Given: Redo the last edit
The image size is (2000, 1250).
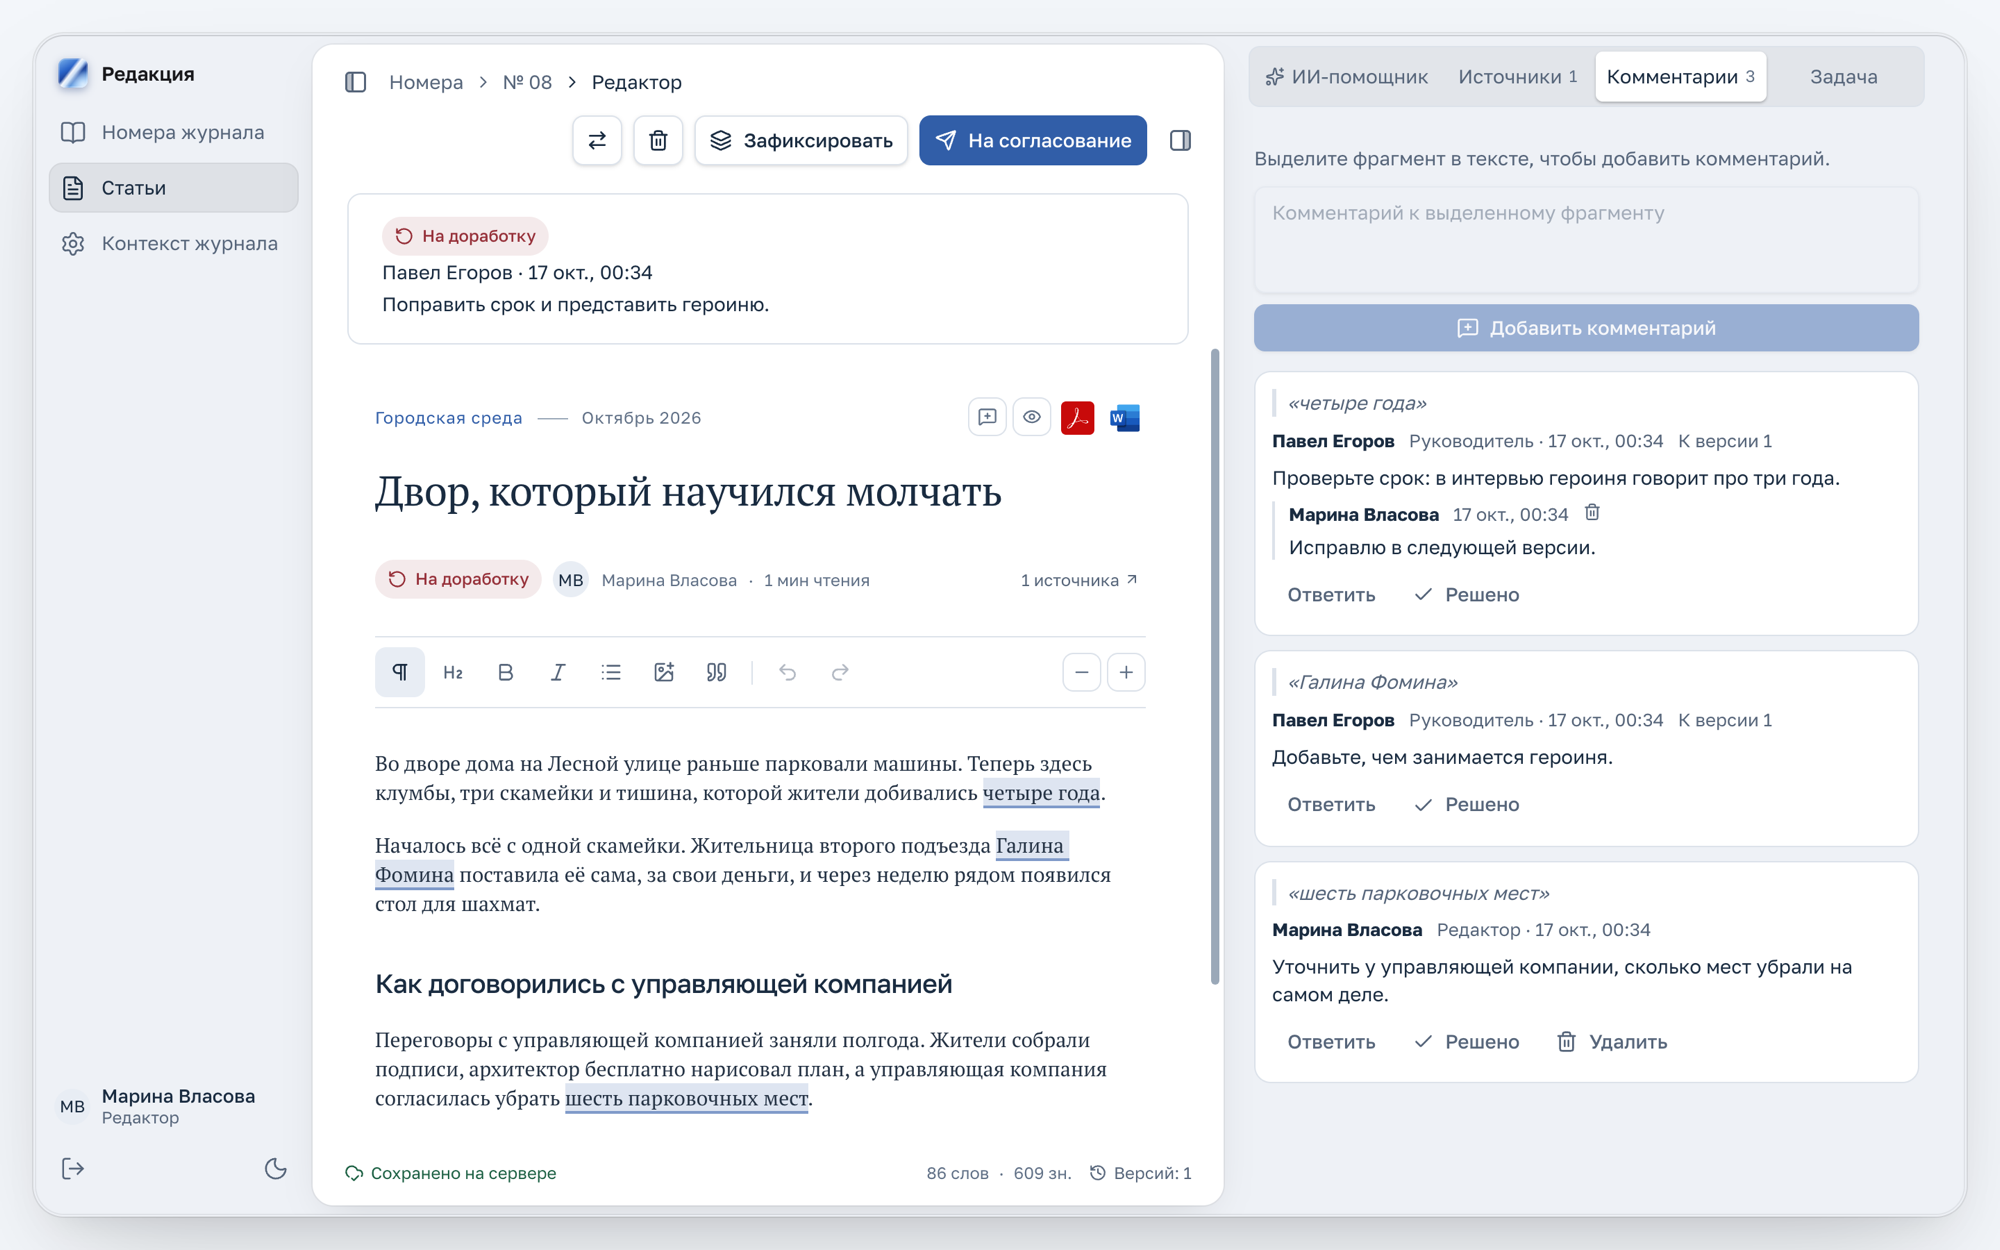Looking at the screenshot, I should [x=840, y=672].
